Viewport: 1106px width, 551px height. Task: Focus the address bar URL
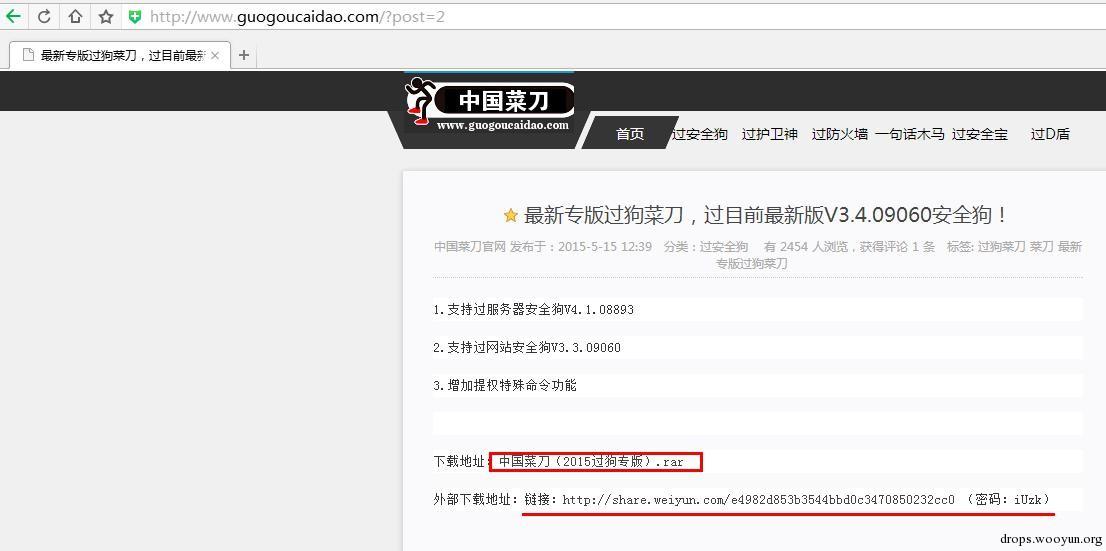[x=297, y=16]
